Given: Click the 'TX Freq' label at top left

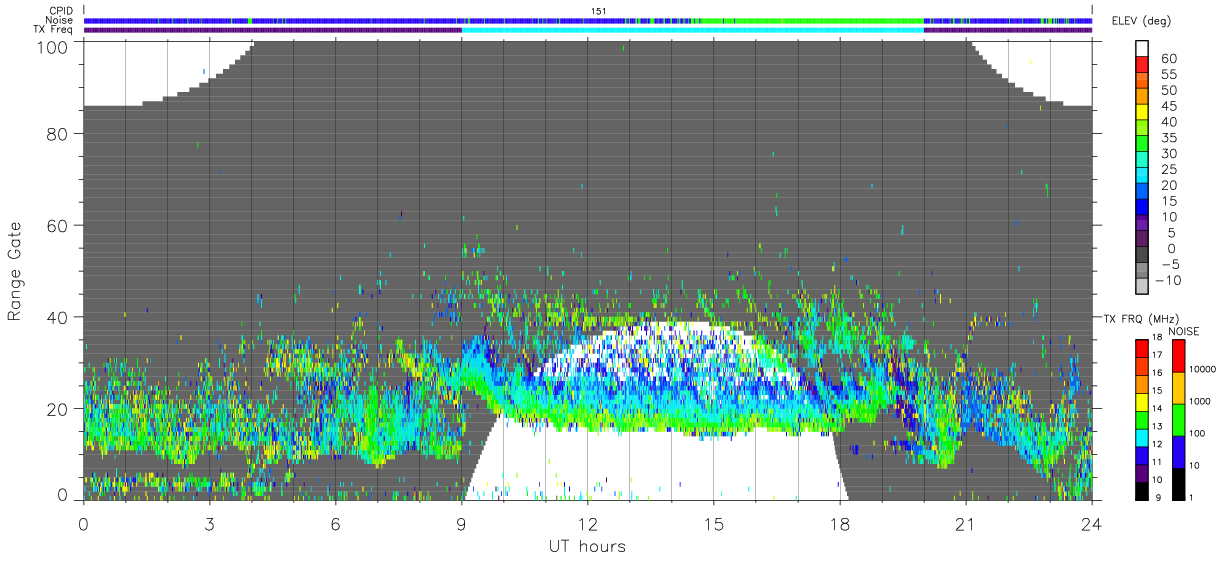Looking at the screenshot, I should (x=54, y=30).
